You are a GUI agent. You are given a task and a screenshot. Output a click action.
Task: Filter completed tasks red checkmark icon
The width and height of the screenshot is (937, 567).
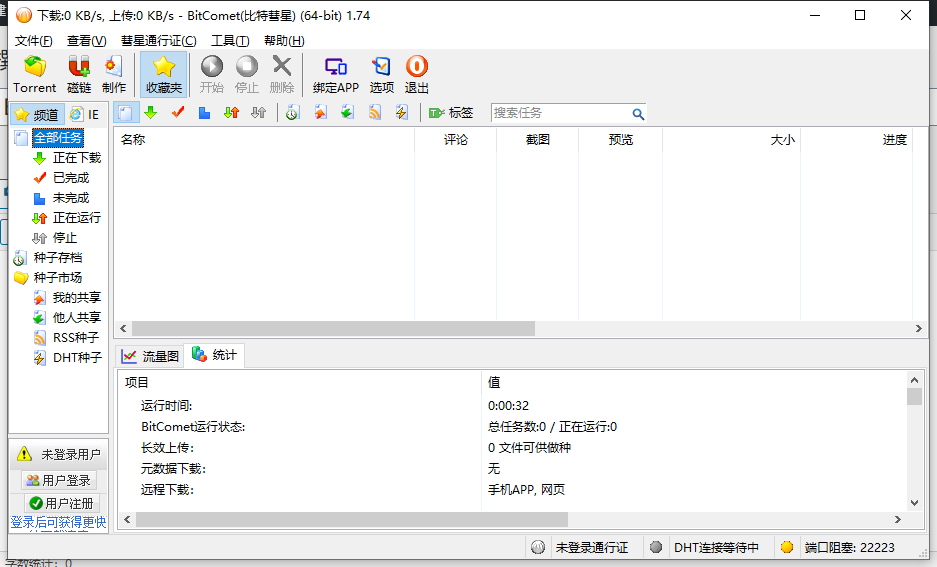177,112
